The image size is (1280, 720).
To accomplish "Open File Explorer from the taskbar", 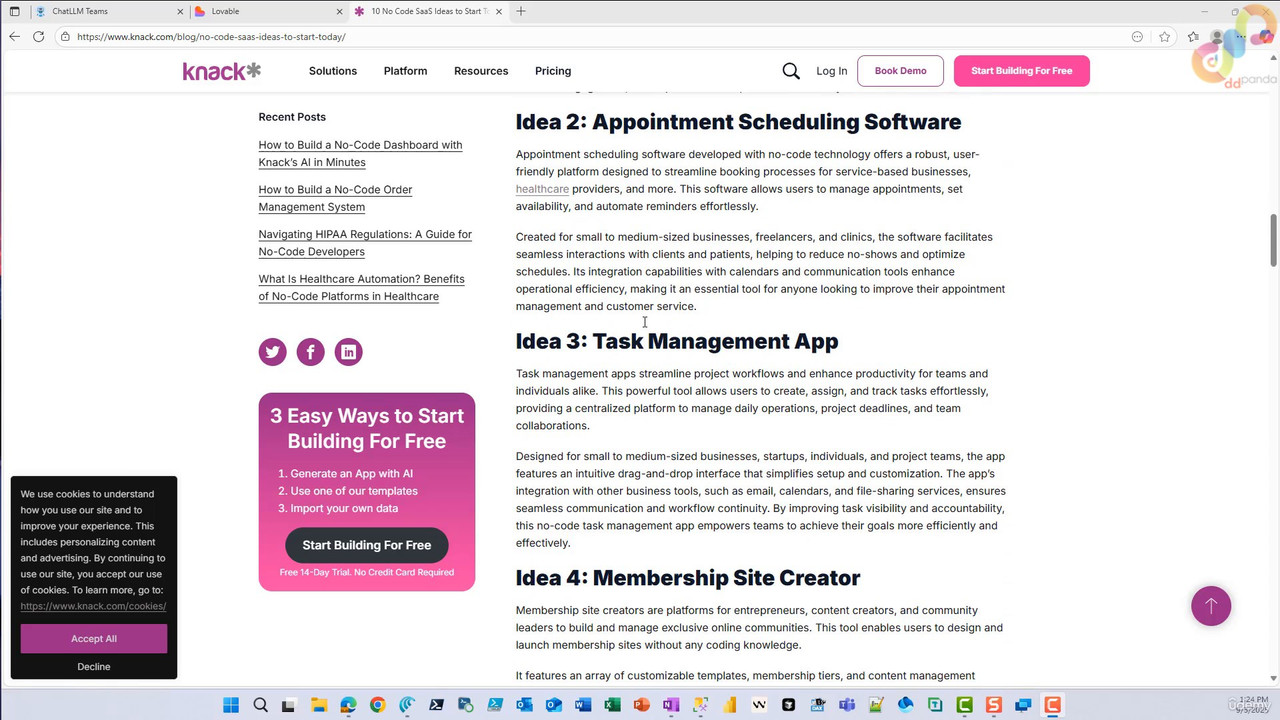I will [x=318, y=705].
